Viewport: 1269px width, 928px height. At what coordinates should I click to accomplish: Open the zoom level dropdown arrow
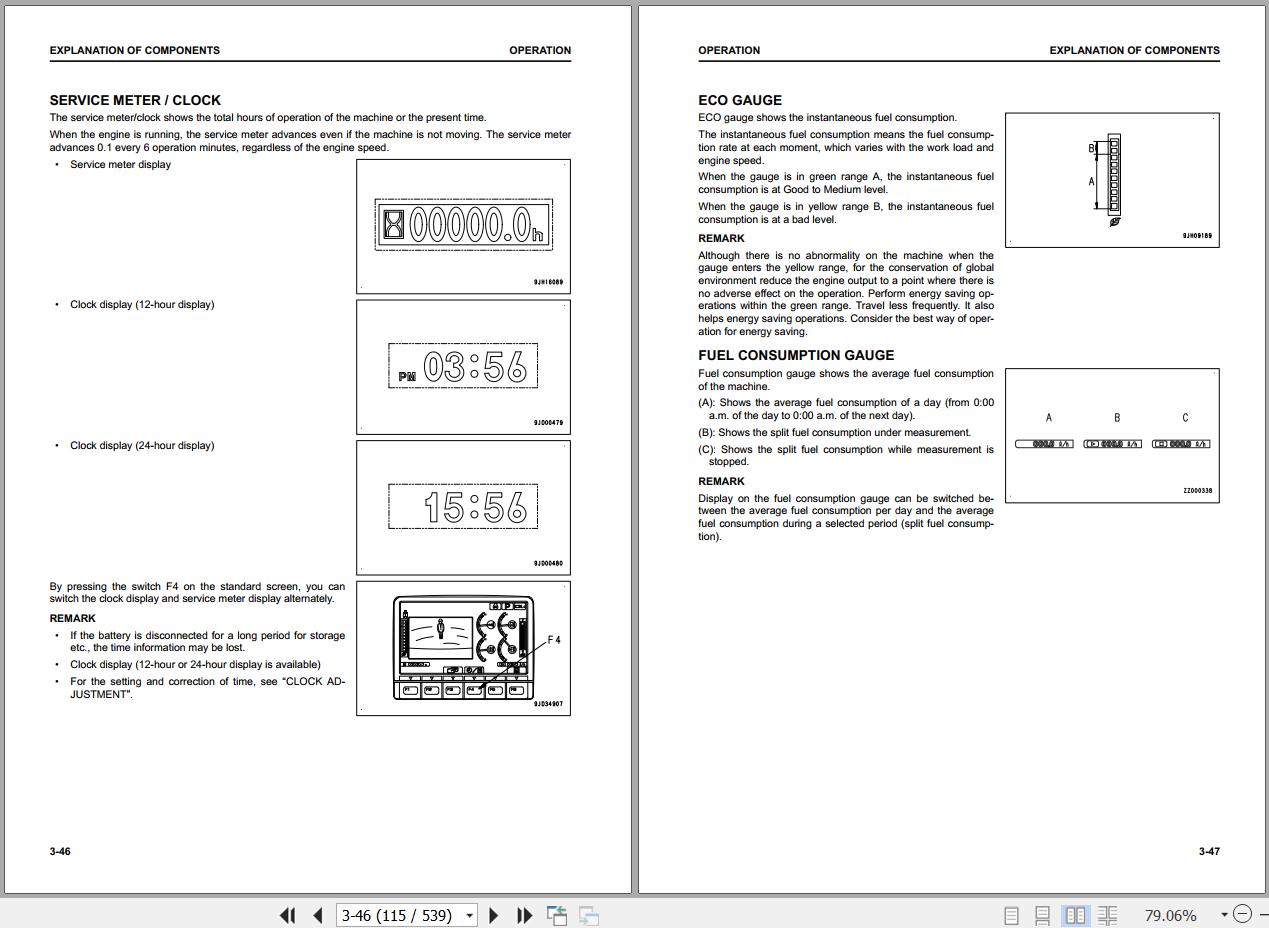pos(1224,915)
